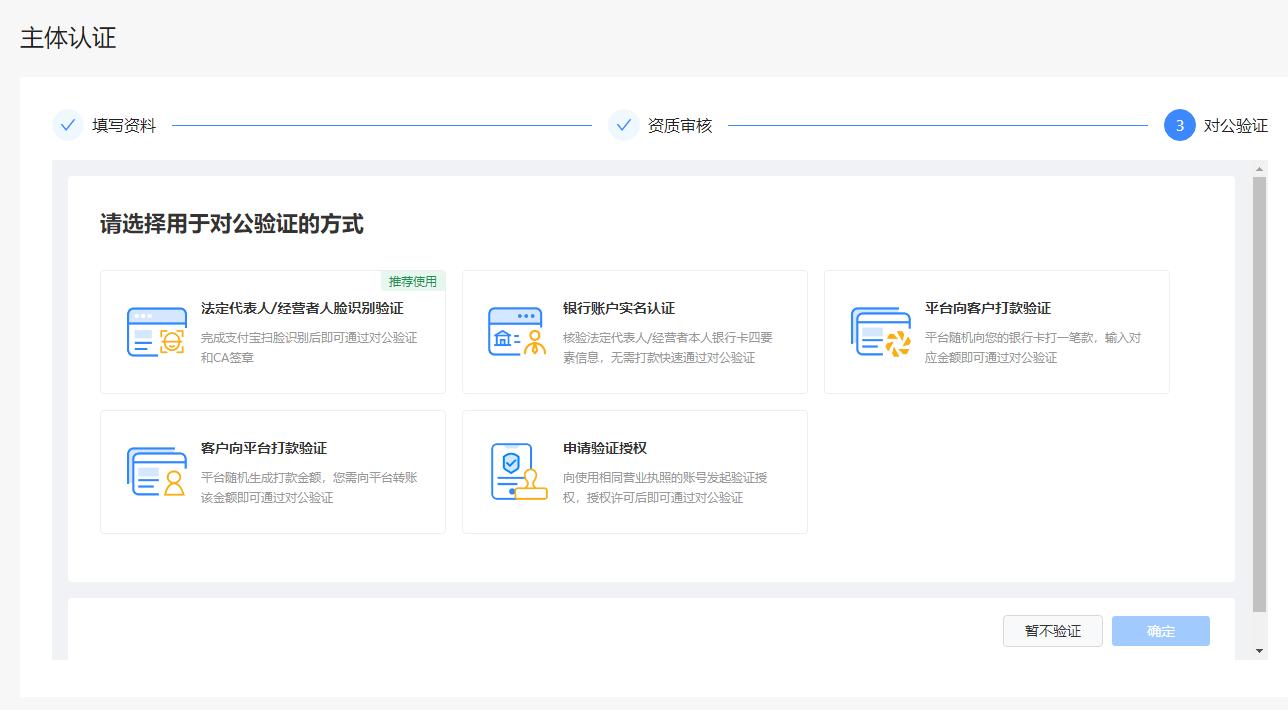Click the 暂不验证 button

click(x=1053, y=631)
